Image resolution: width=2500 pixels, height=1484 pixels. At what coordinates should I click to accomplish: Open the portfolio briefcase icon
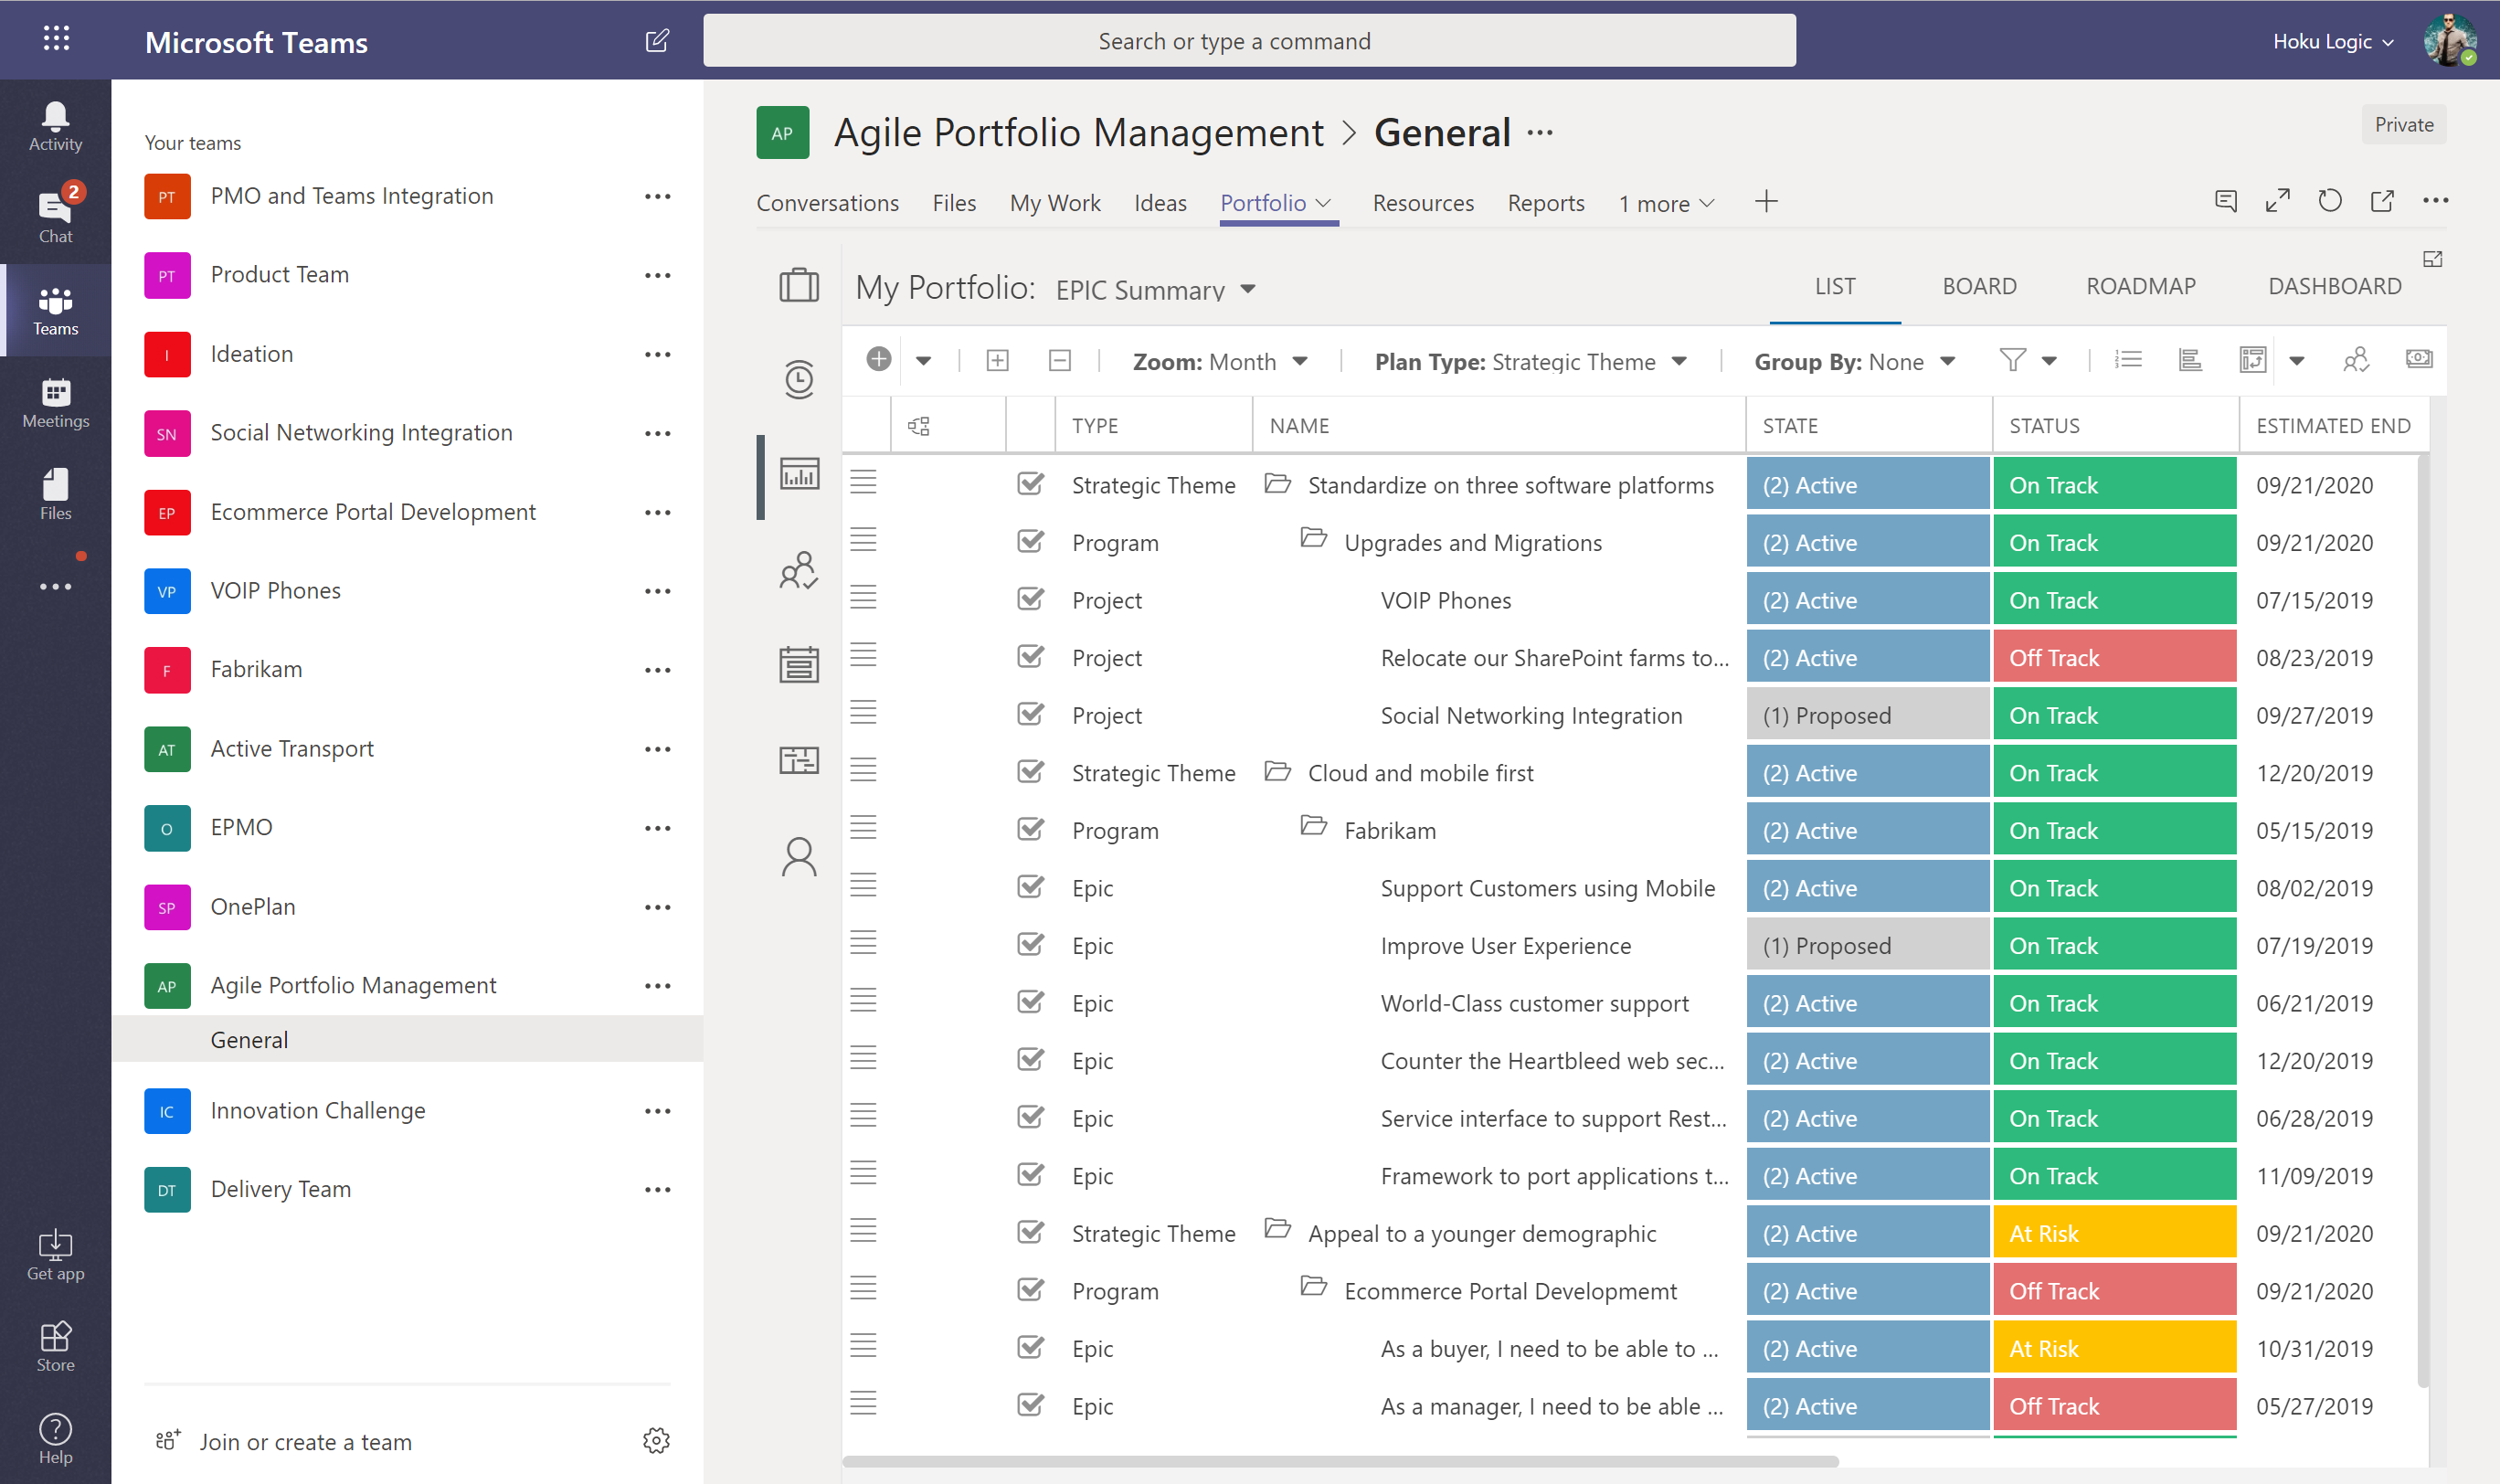[799, 285]
